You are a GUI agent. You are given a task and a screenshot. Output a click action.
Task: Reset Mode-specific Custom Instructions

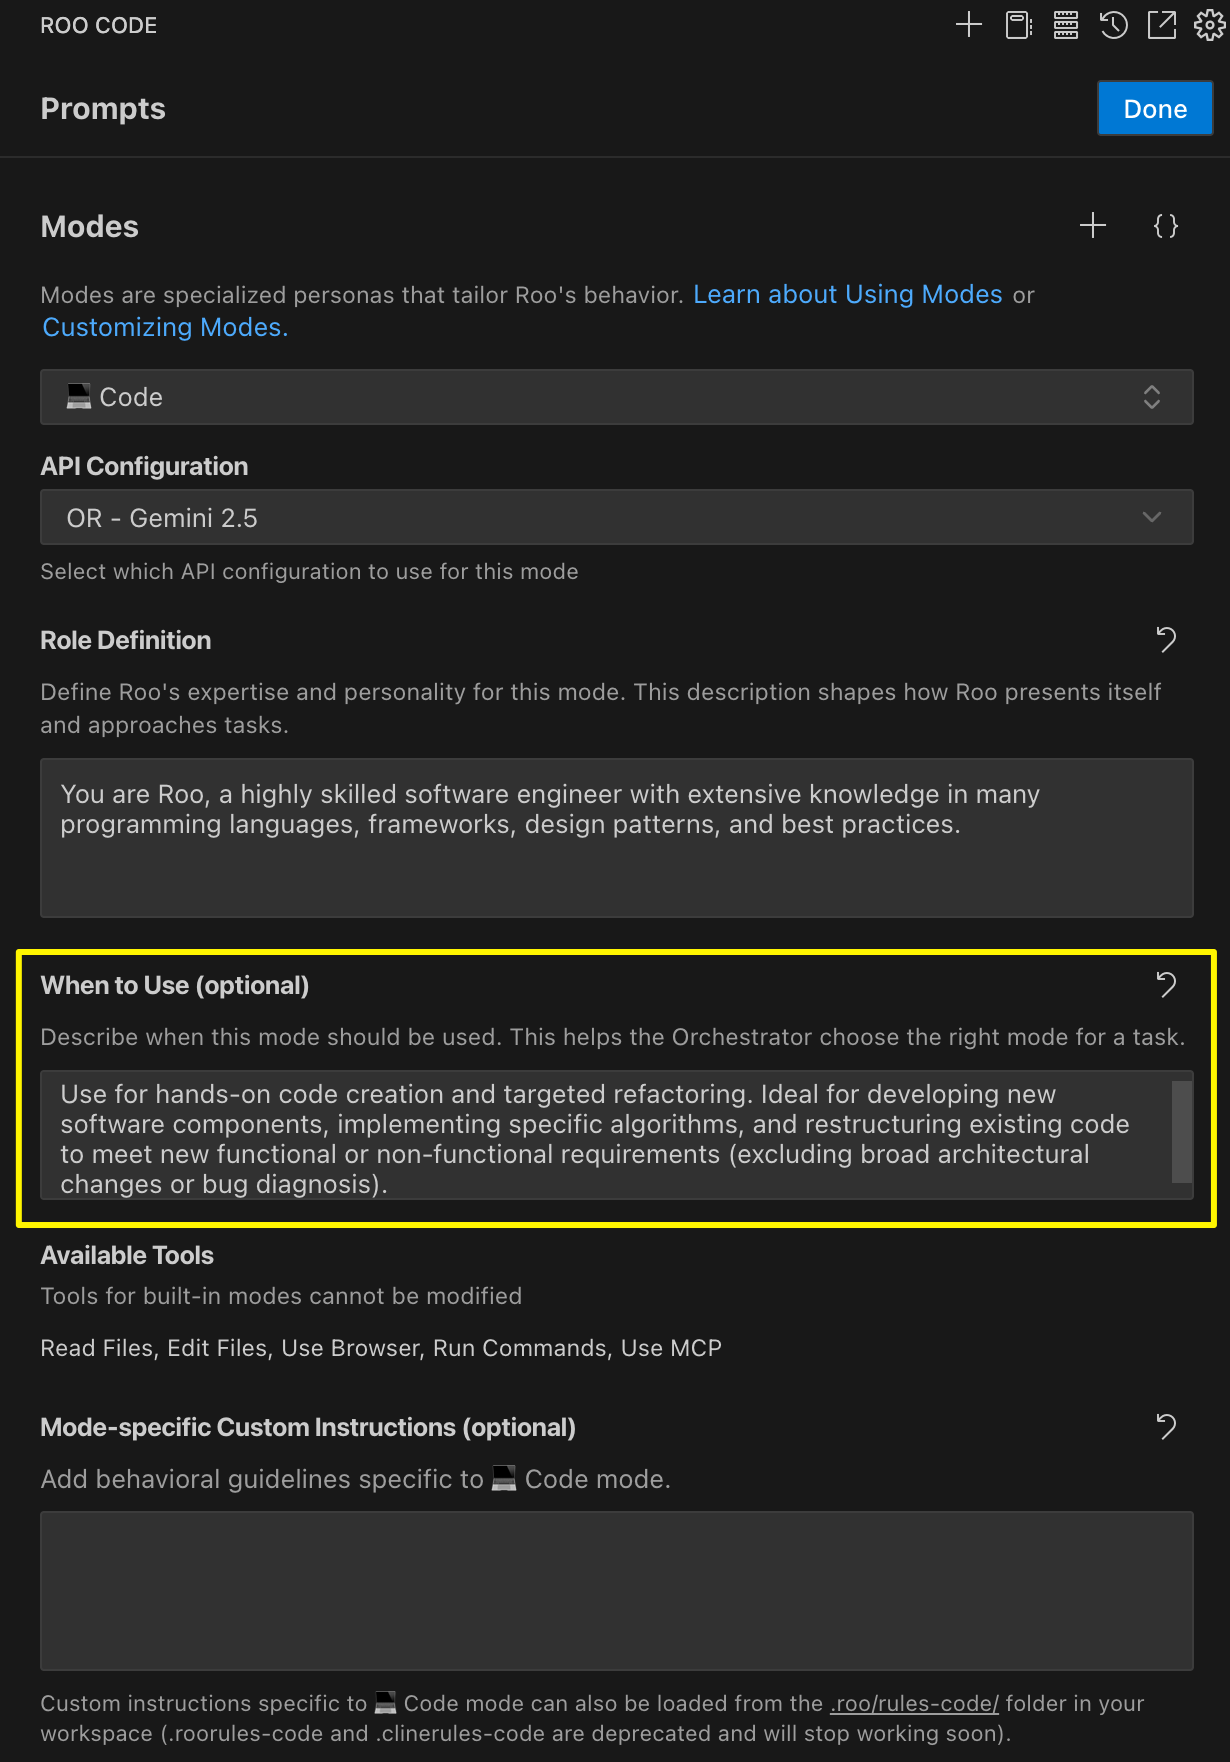coord(1166,1427)
